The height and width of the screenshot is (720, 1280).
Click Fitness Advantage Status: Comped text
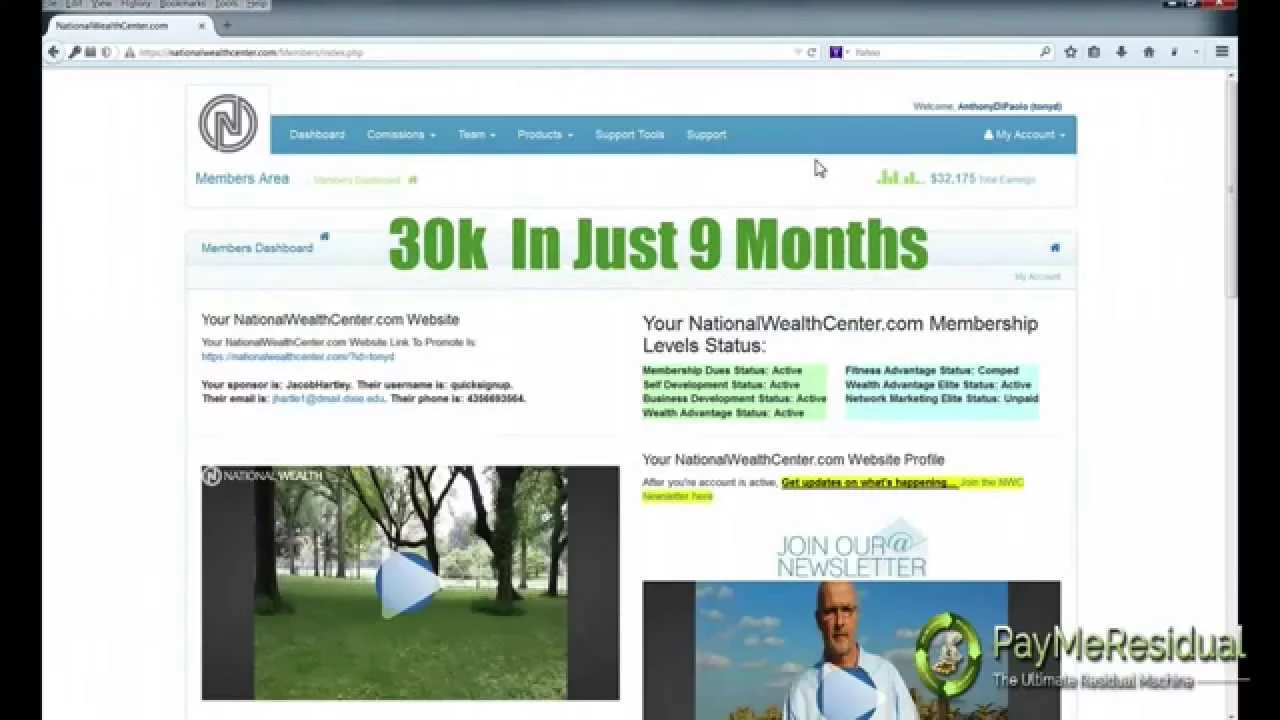coord(932,370)
